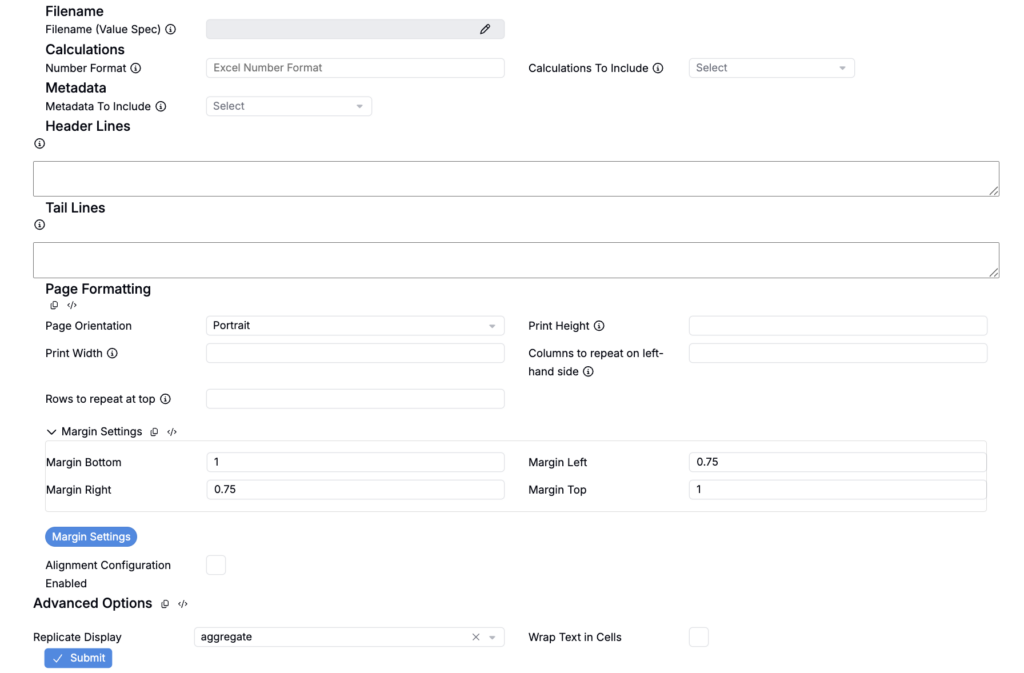This screenshot has height=673, width=1024.
Task: Click info icon beside Filename (Value Spec)
Action: point(170,30)
